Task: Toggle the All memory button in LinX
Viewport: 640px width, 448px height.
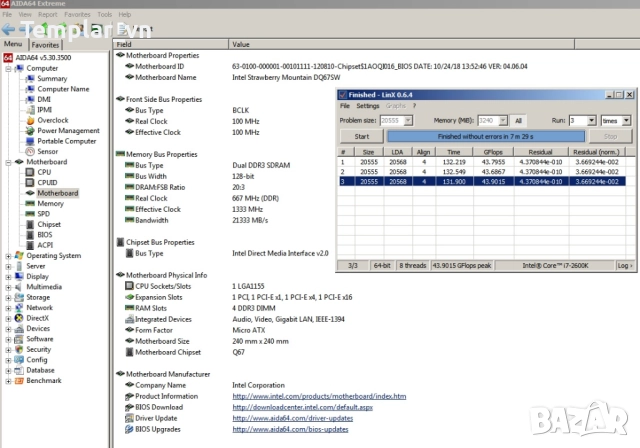Action: tap(518, 120)
